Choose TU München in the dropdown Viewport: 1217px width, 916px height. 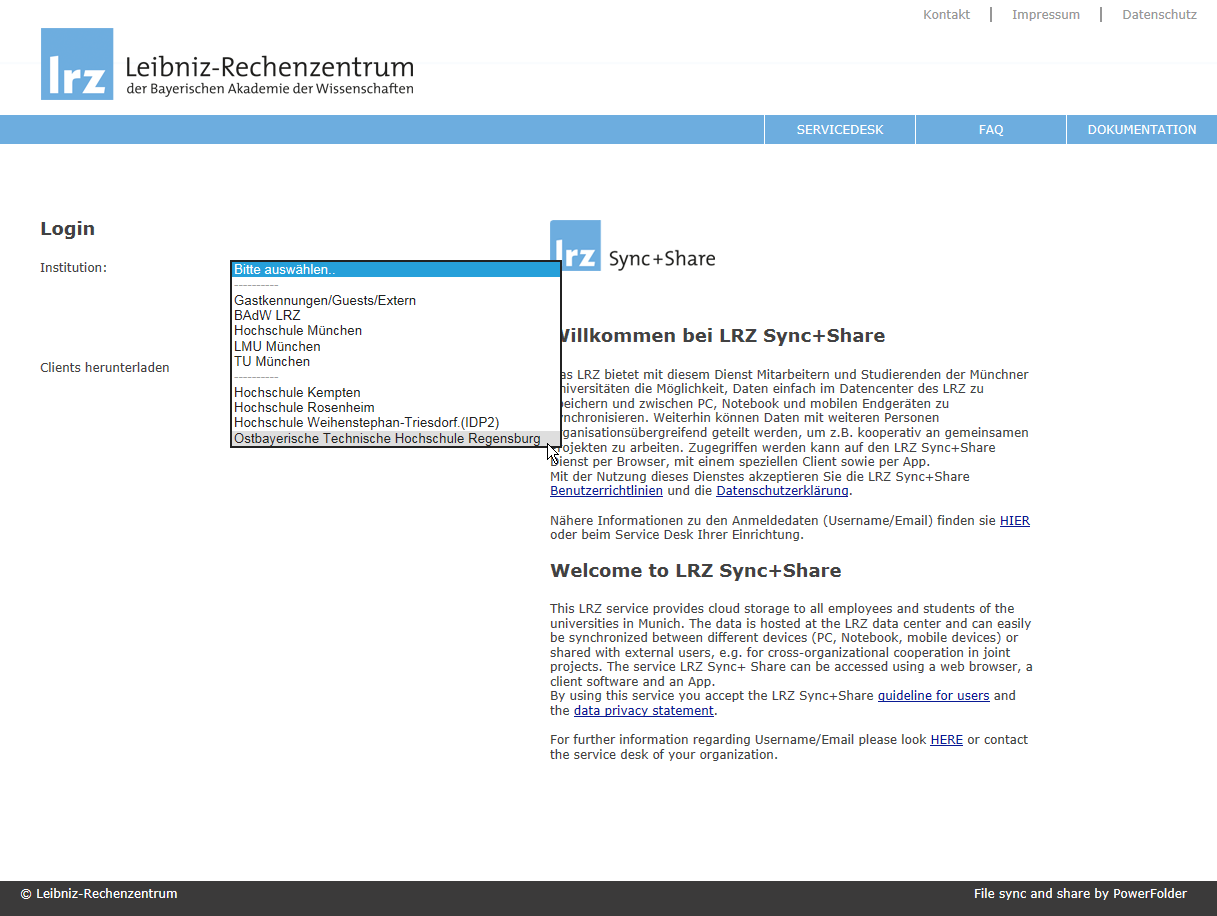click(272, 361)
